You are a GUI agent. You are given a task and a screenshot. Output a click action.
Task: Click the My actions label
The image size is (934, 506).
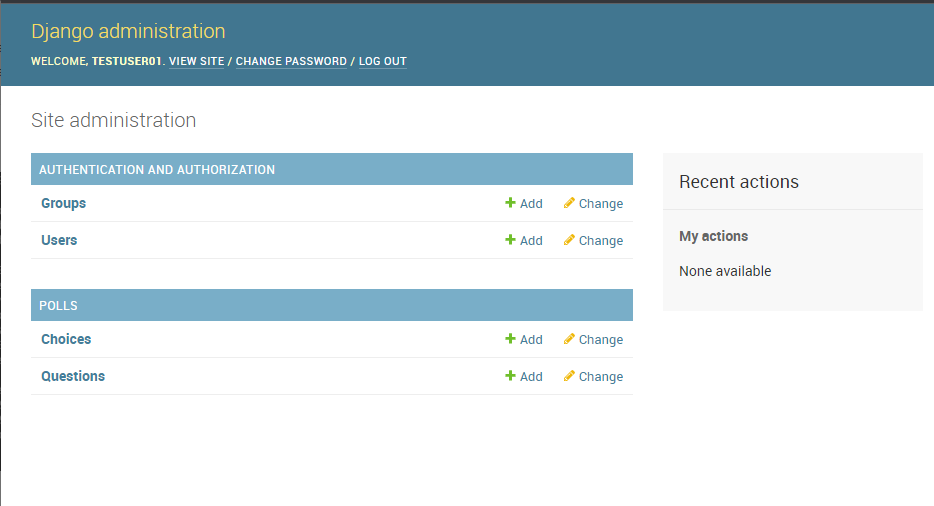point(714,236)
